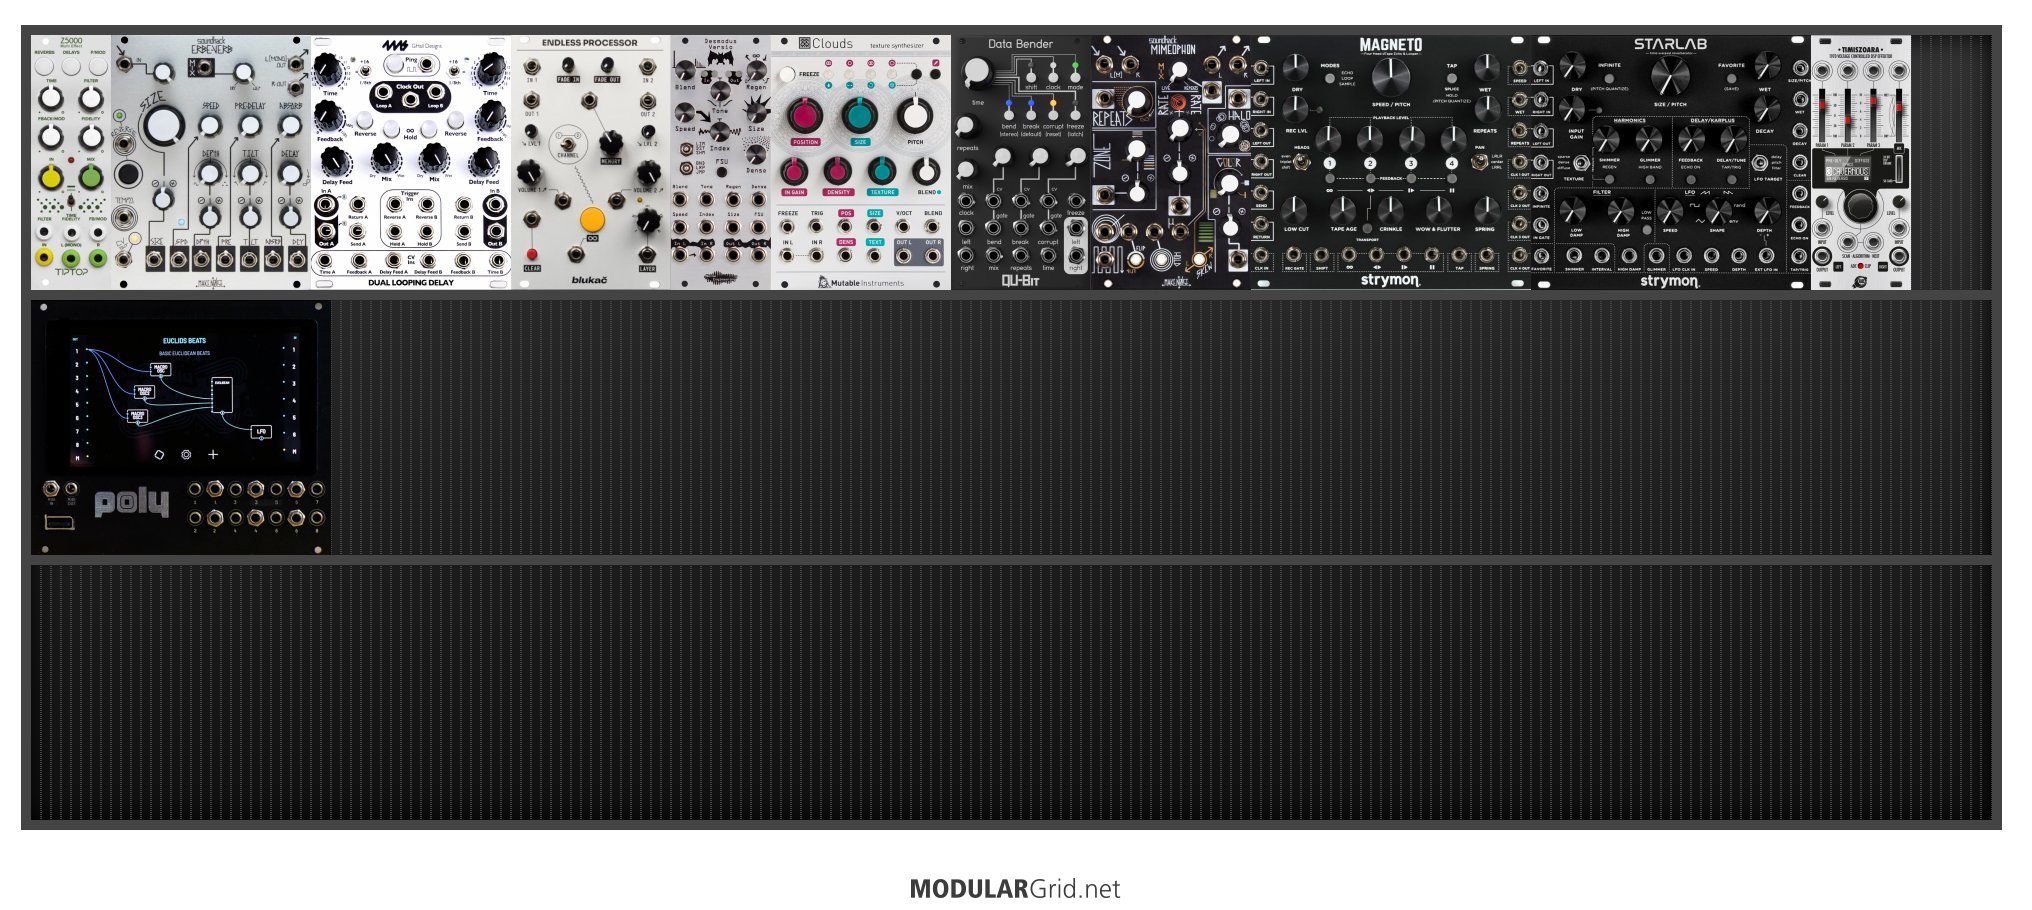This screenshot has width=2032, height=910.
Task: Flip the LFO TARGET switch on Starlab
Action: pyautogui.click(x=1759, y=163)
